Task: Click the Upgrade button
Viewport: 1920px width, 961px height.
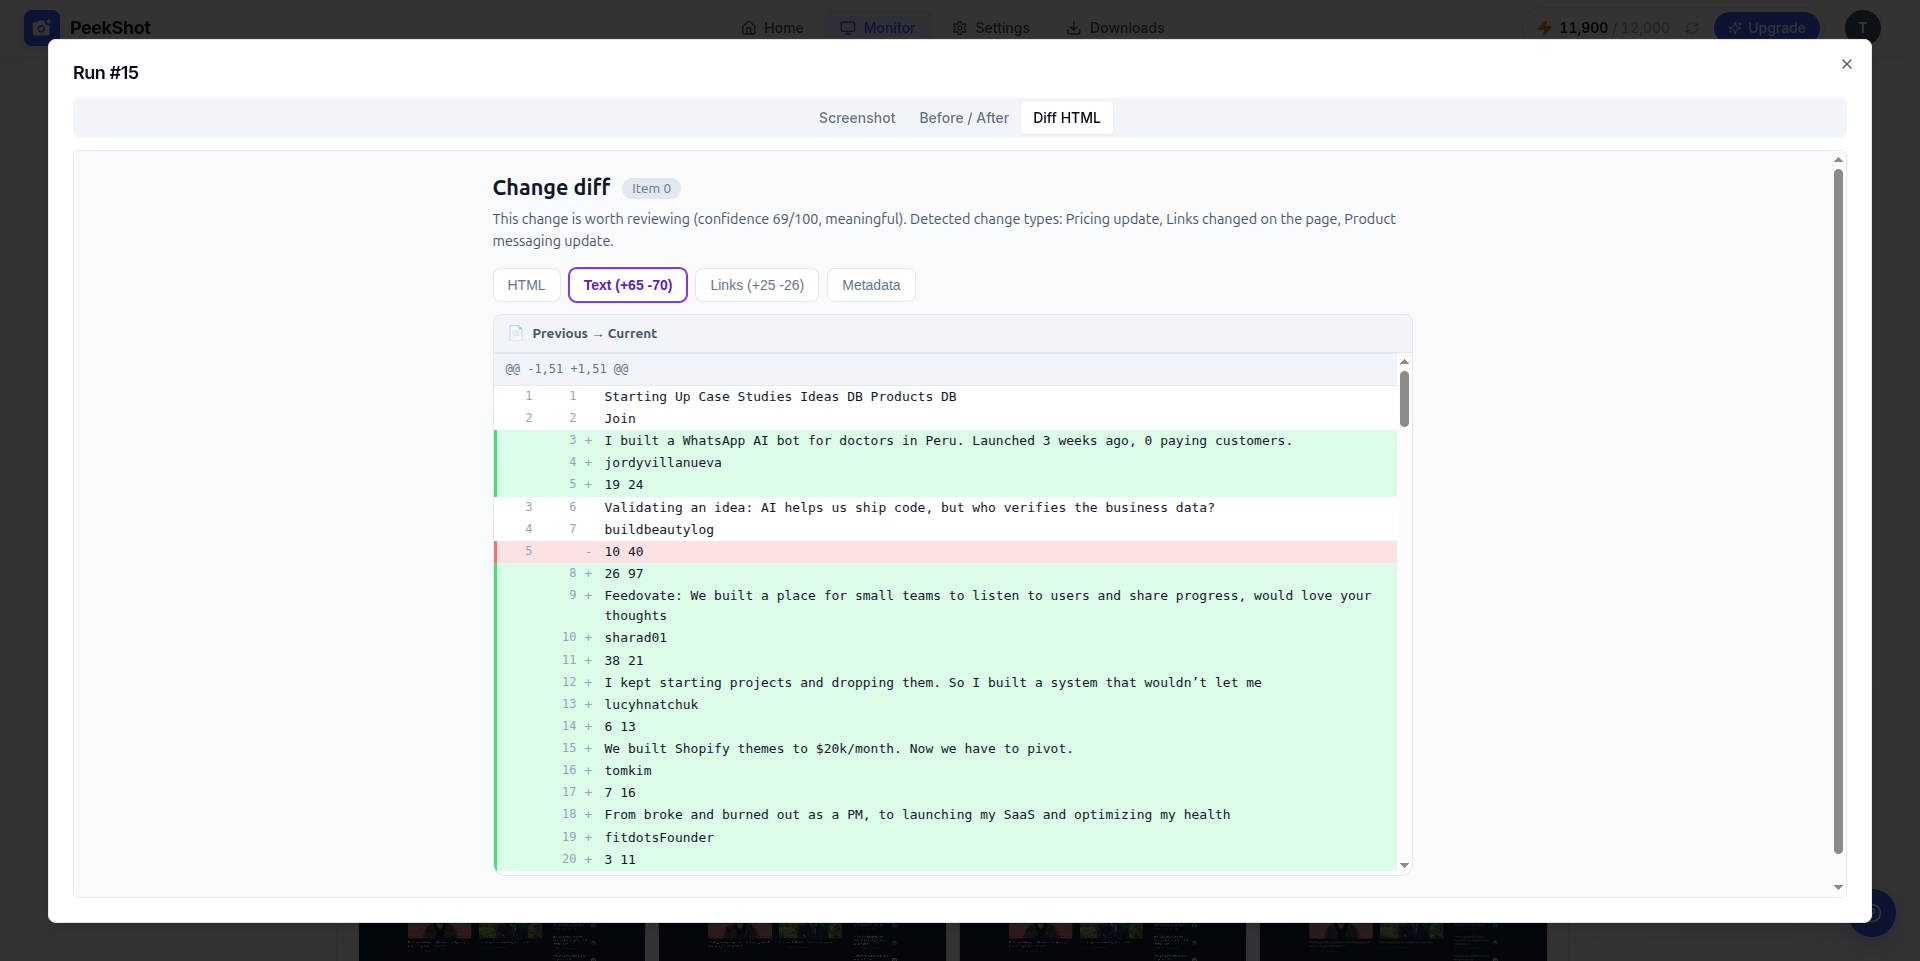Action: pos(1766,28)
